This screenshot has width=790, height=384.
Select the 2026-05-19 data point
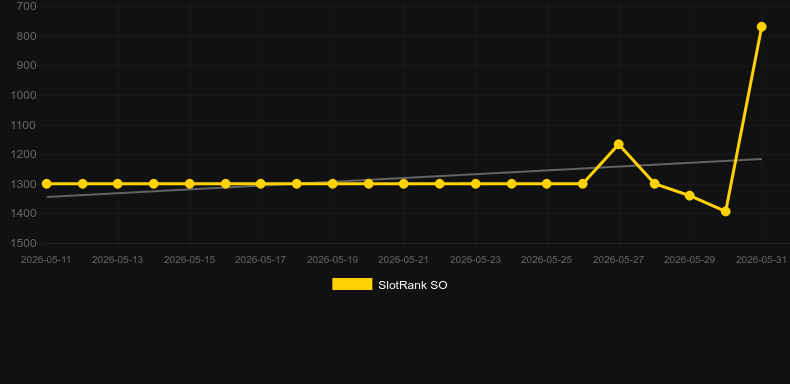coord(333,184)
